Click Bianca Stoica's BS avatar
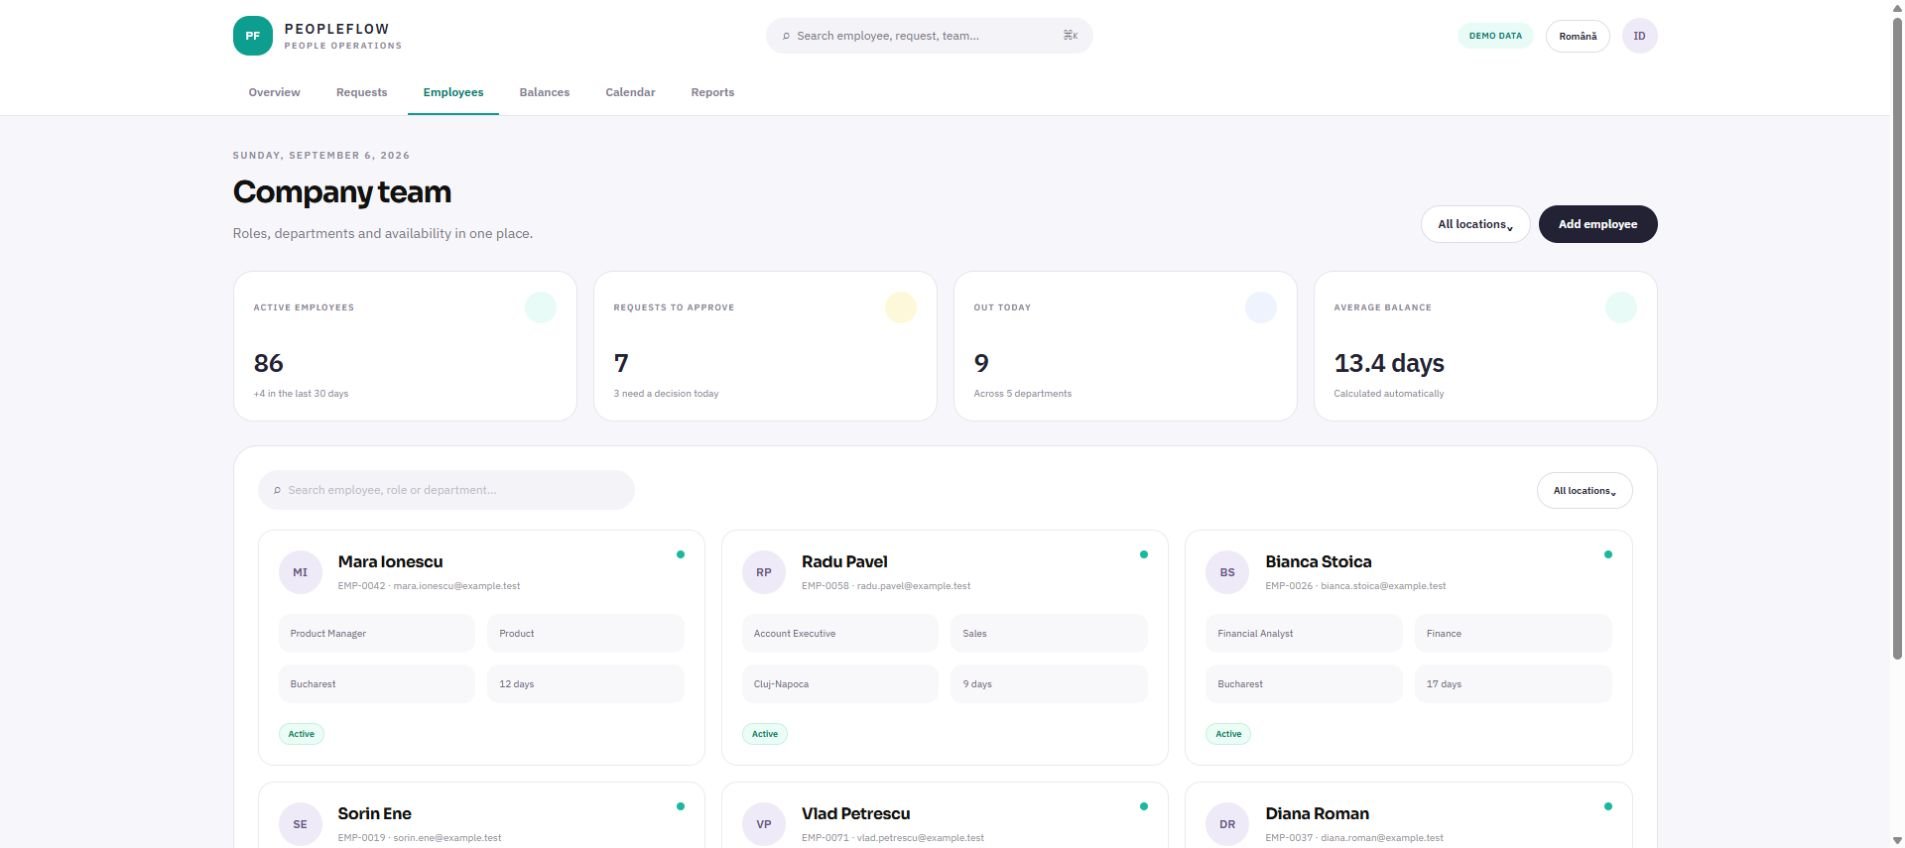 coord(1227,572)
